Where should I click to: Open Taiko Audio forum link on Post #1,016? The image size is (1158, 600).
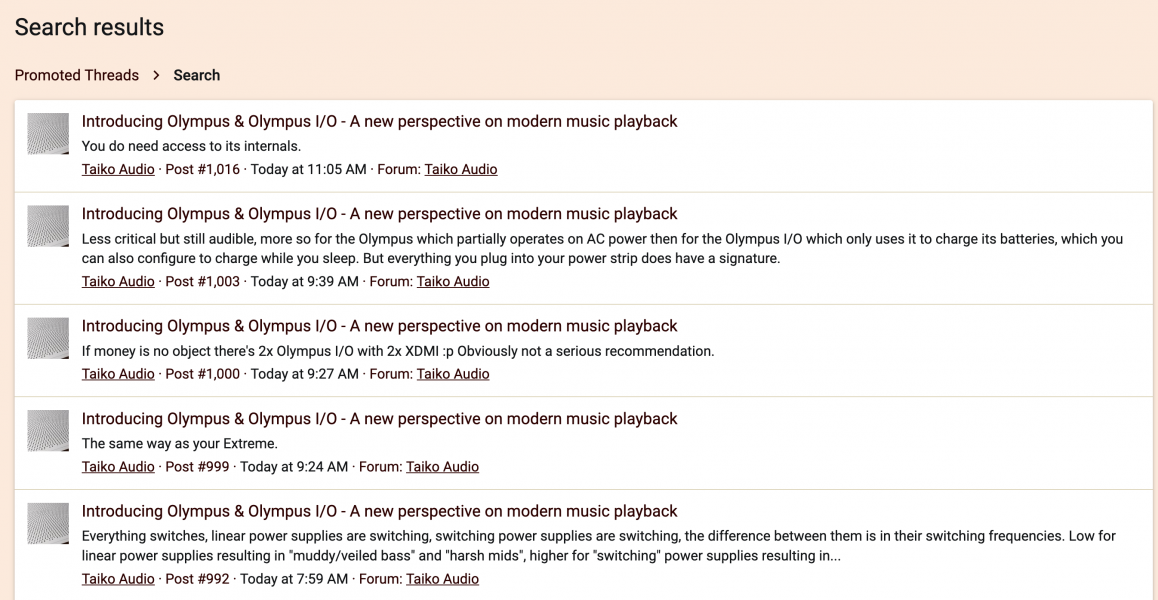point(461,169)
